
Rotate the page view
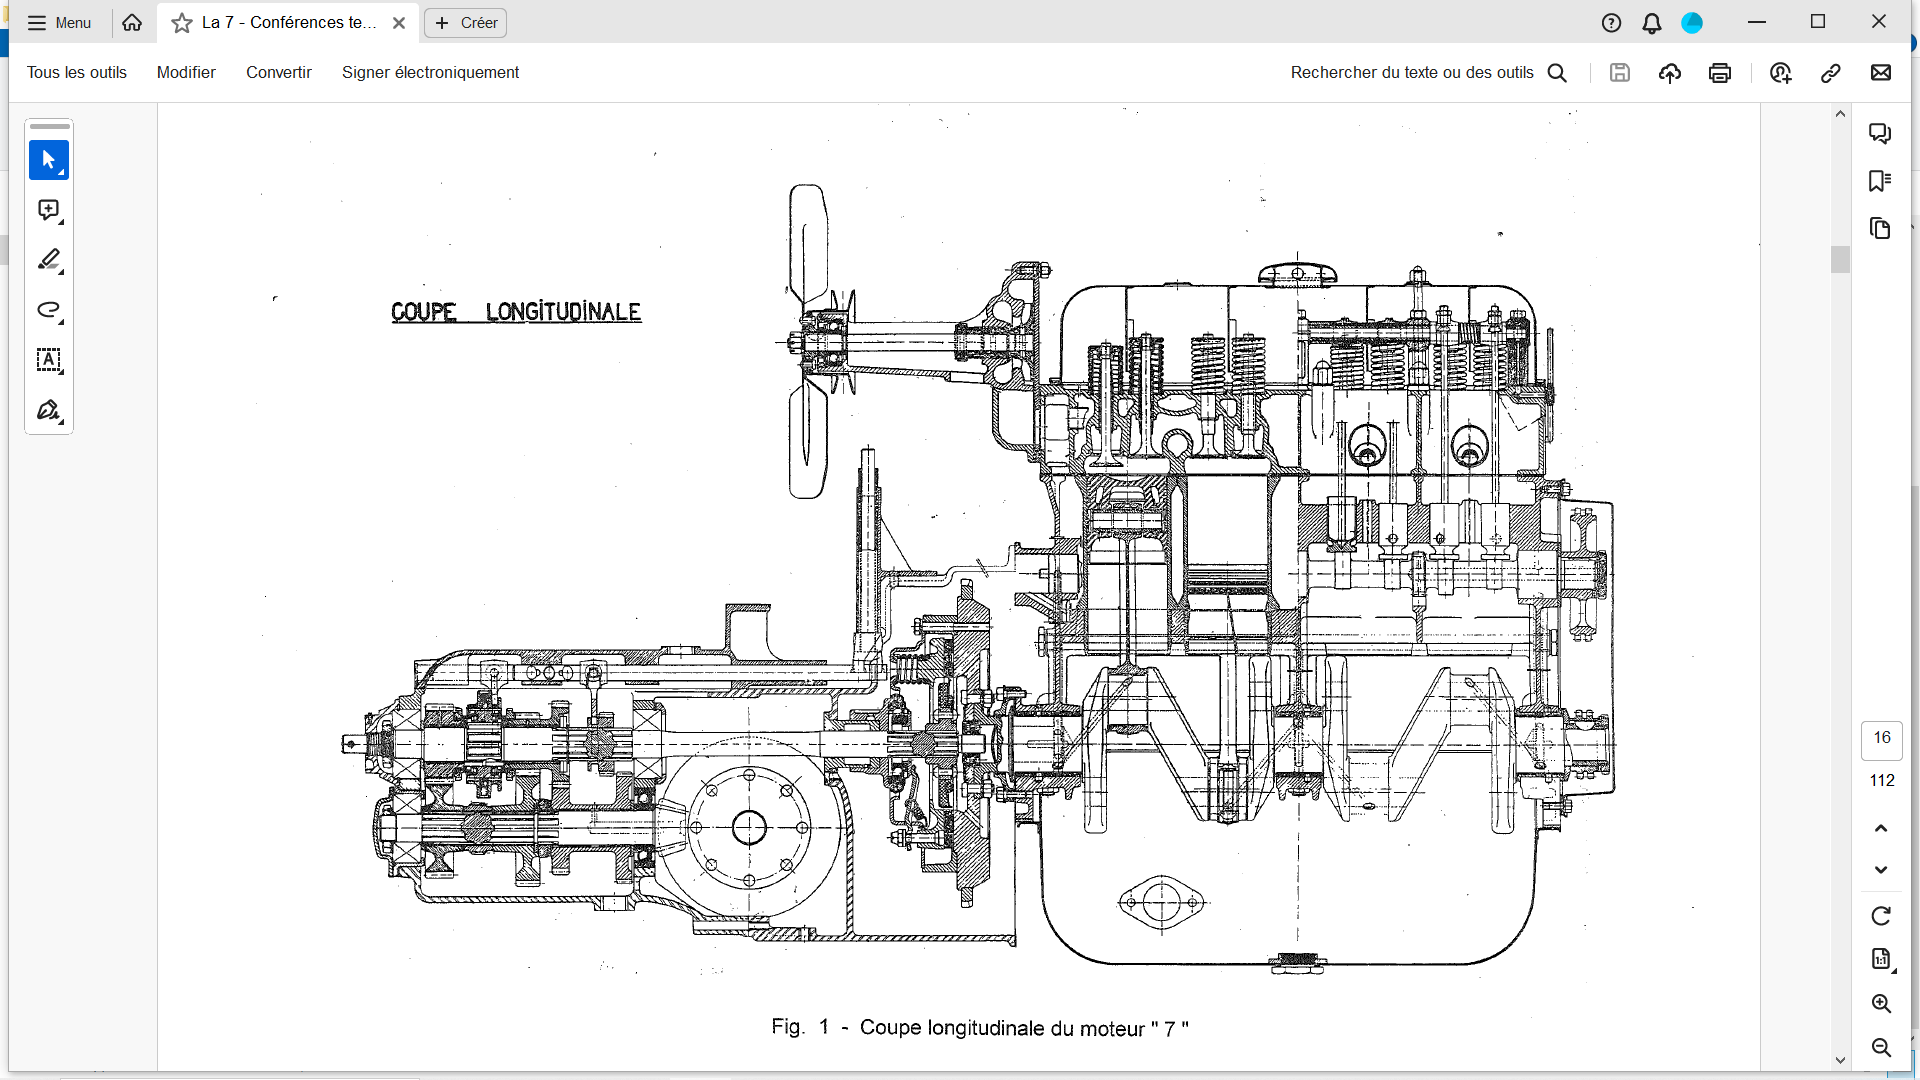pos(1881,916)
